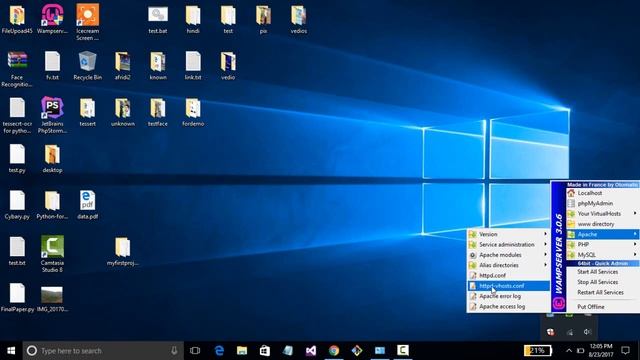Viewport: 640px width, 360px height.
Task: Click the search microphone icon
Action: pyautogui.click(x=174, y=351)
